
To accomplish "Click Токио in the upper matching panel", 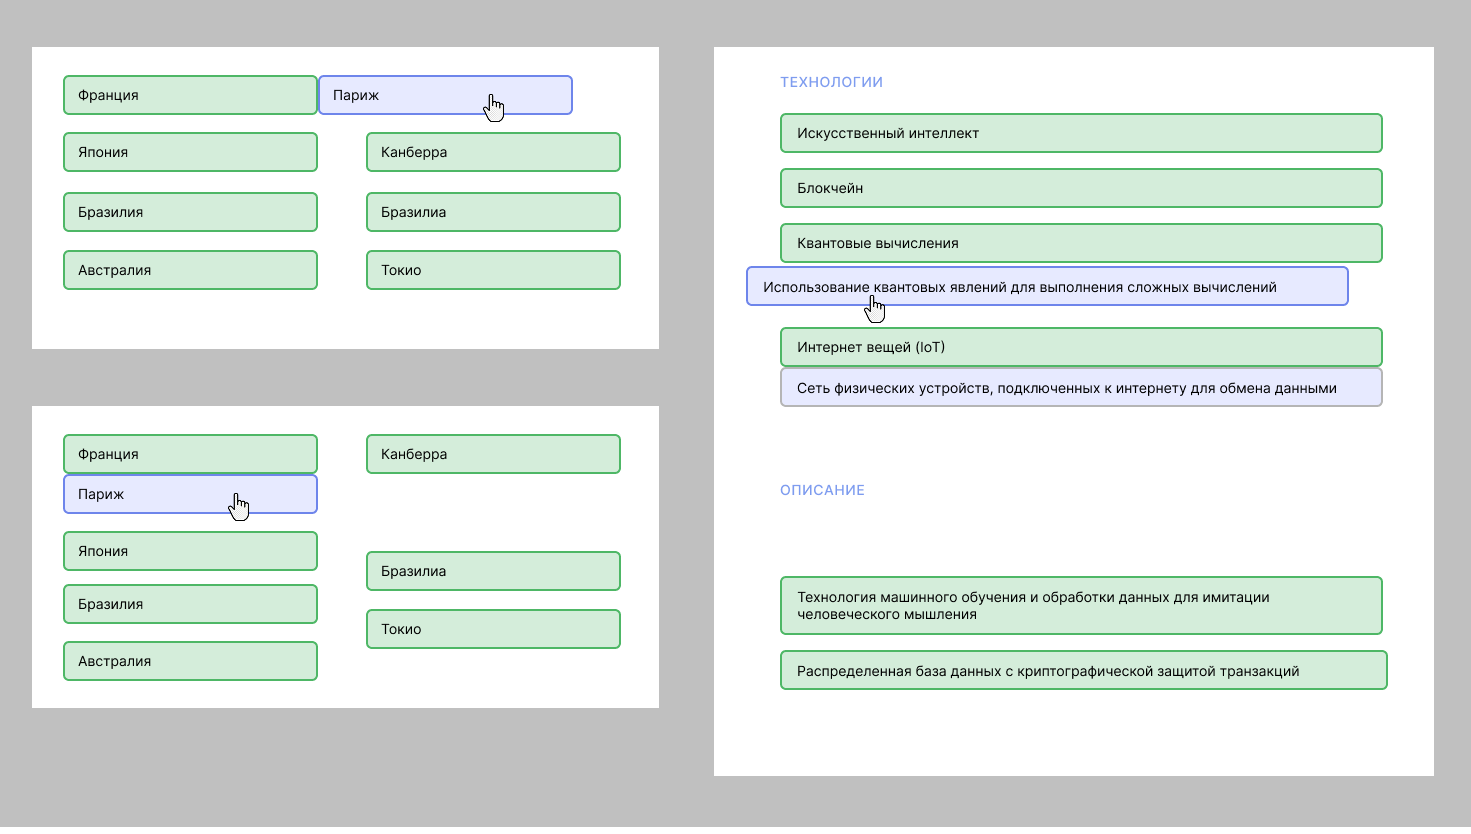I will 493,270.
